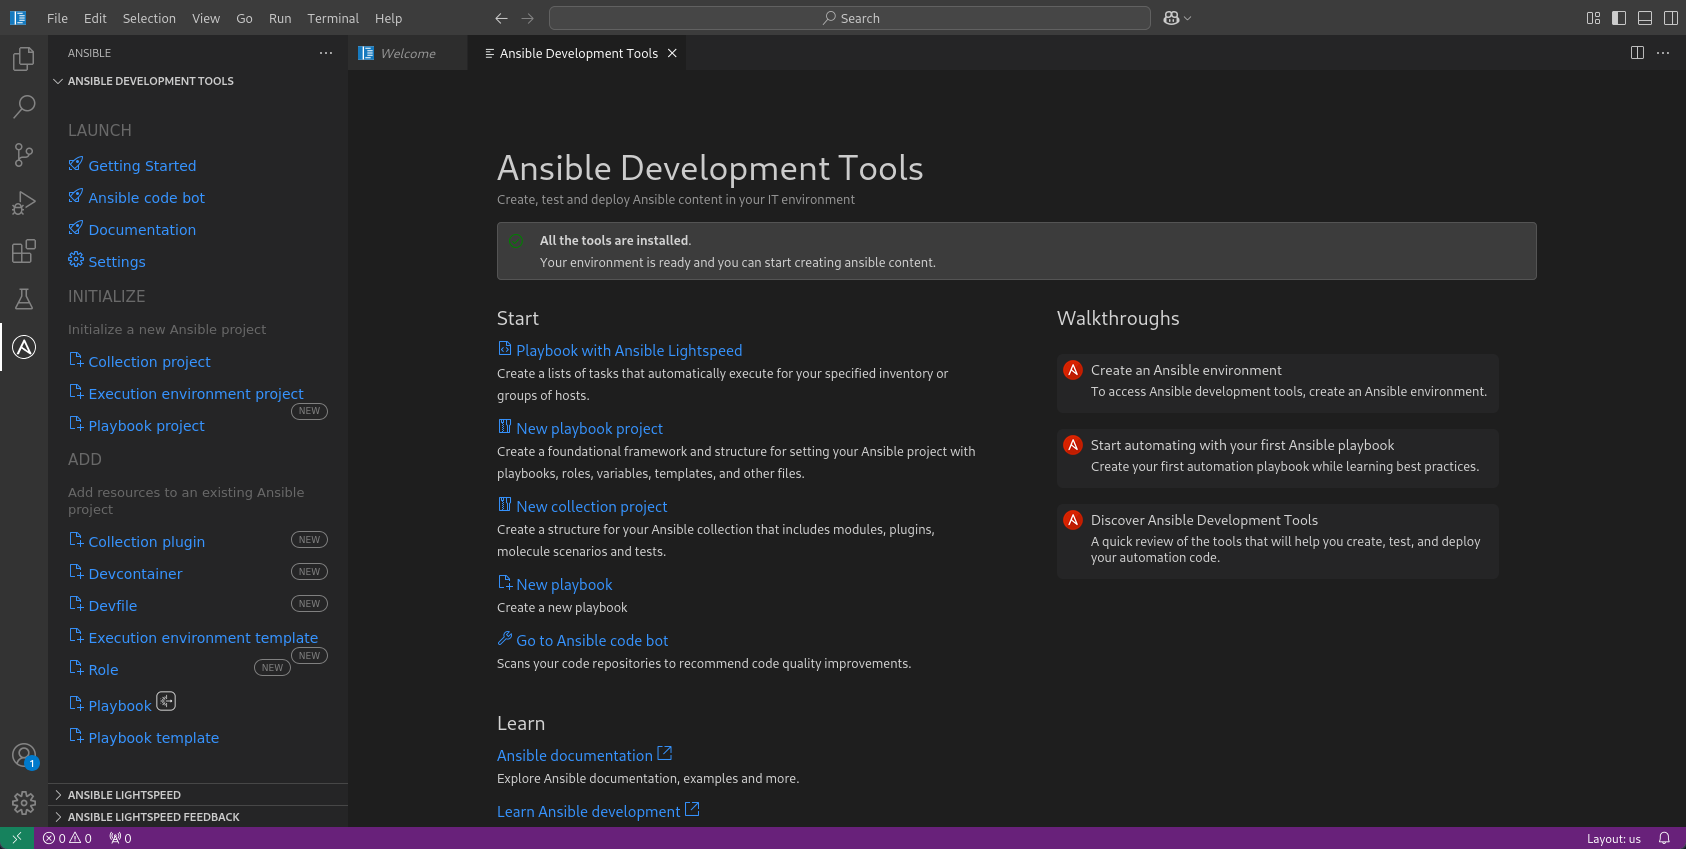Initialize a Collection project
1686x849 pixels.
149,362
